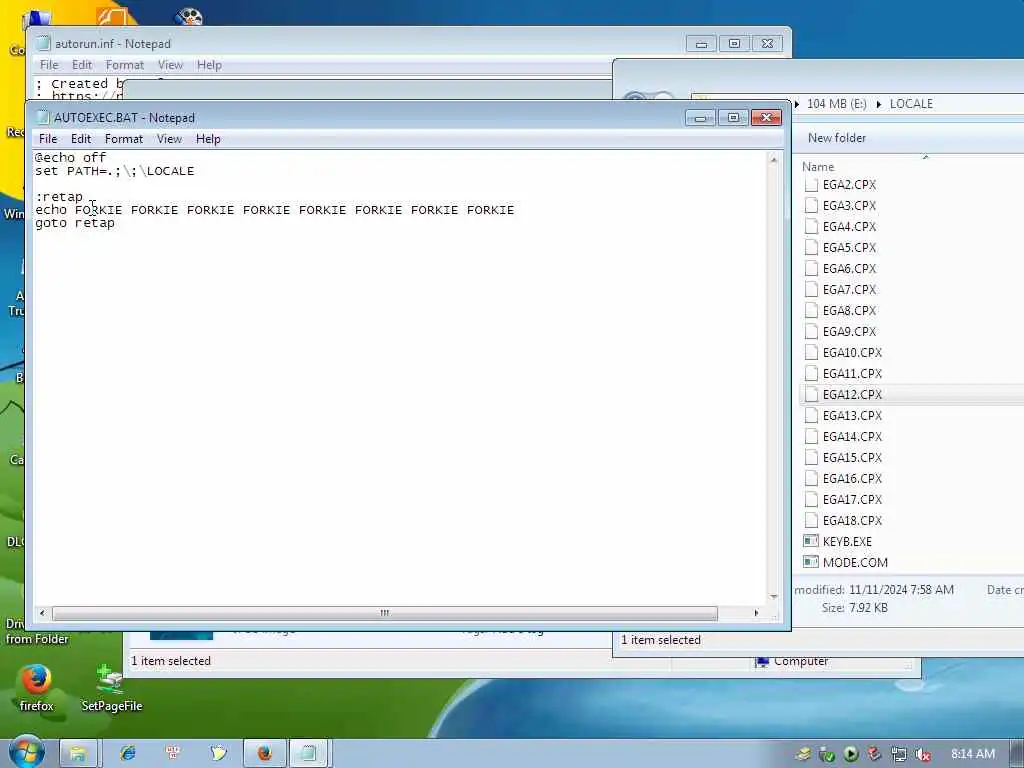The height and width of the screenshot is (768, 1024).
Task: Click New folder in the Explorer toolbar
Action: 837,138
